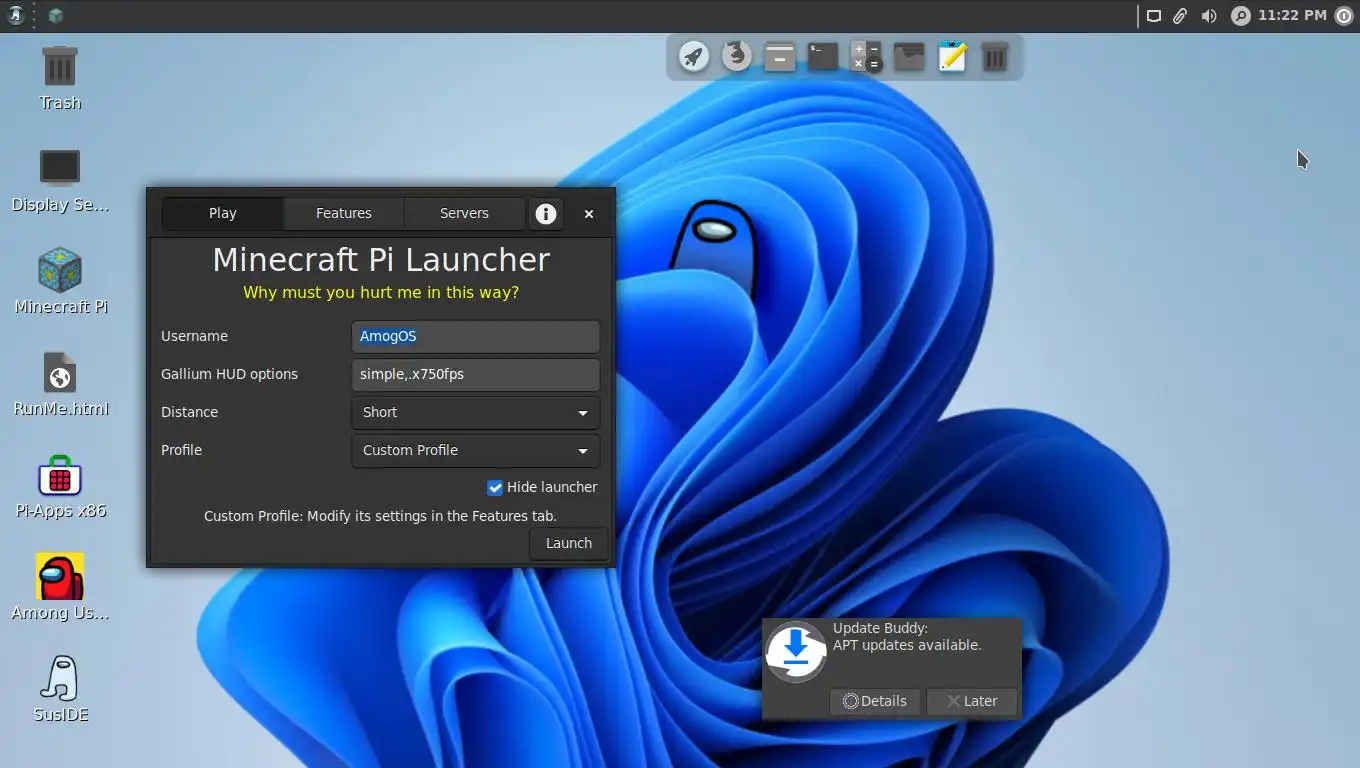1360x768 pixels.
Task: Open the terminal from the dock
Action: [823, 56]
